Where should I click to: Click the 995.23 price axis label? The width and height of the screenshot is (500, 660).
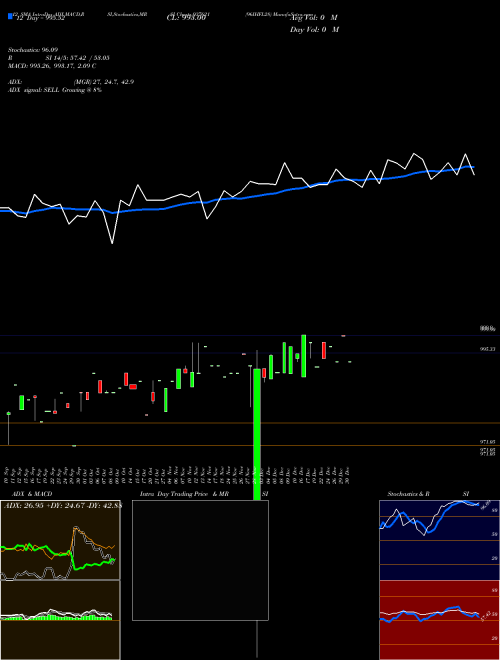click(487, 349)
